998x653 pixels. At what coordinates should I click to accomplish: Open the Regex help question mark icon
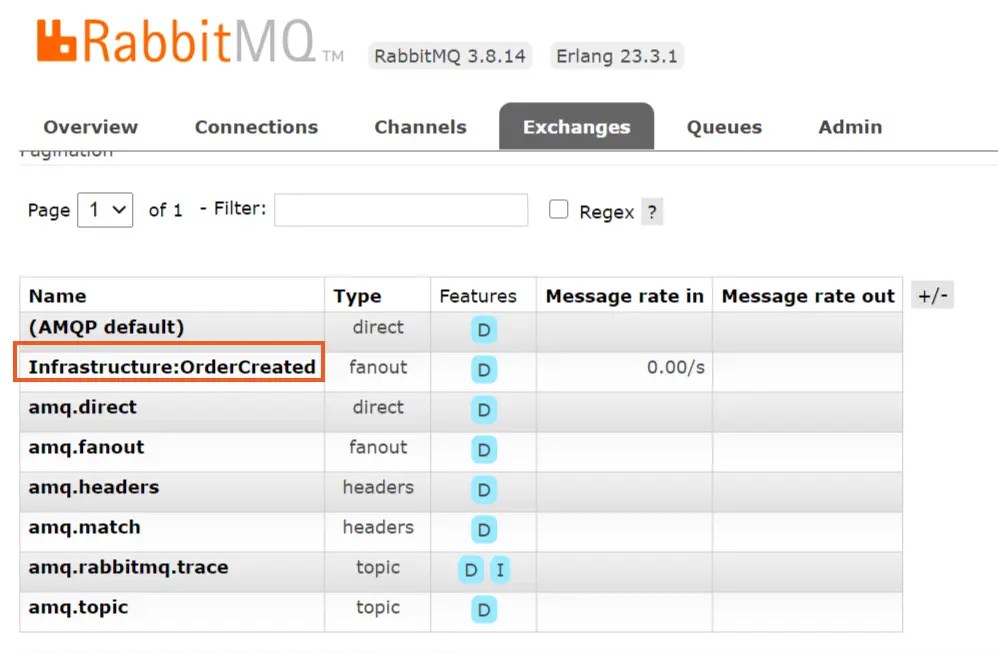(652, 212)
